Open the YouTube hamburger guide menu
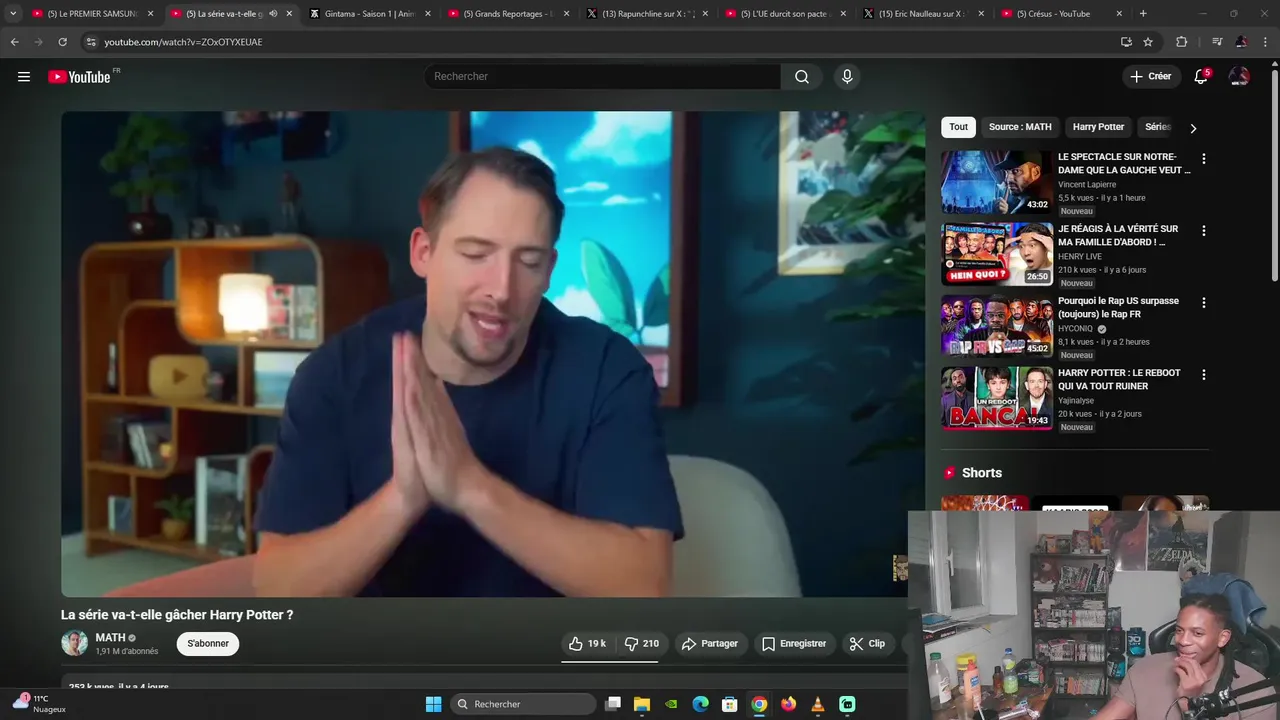1280x720 pixels. 24,77
